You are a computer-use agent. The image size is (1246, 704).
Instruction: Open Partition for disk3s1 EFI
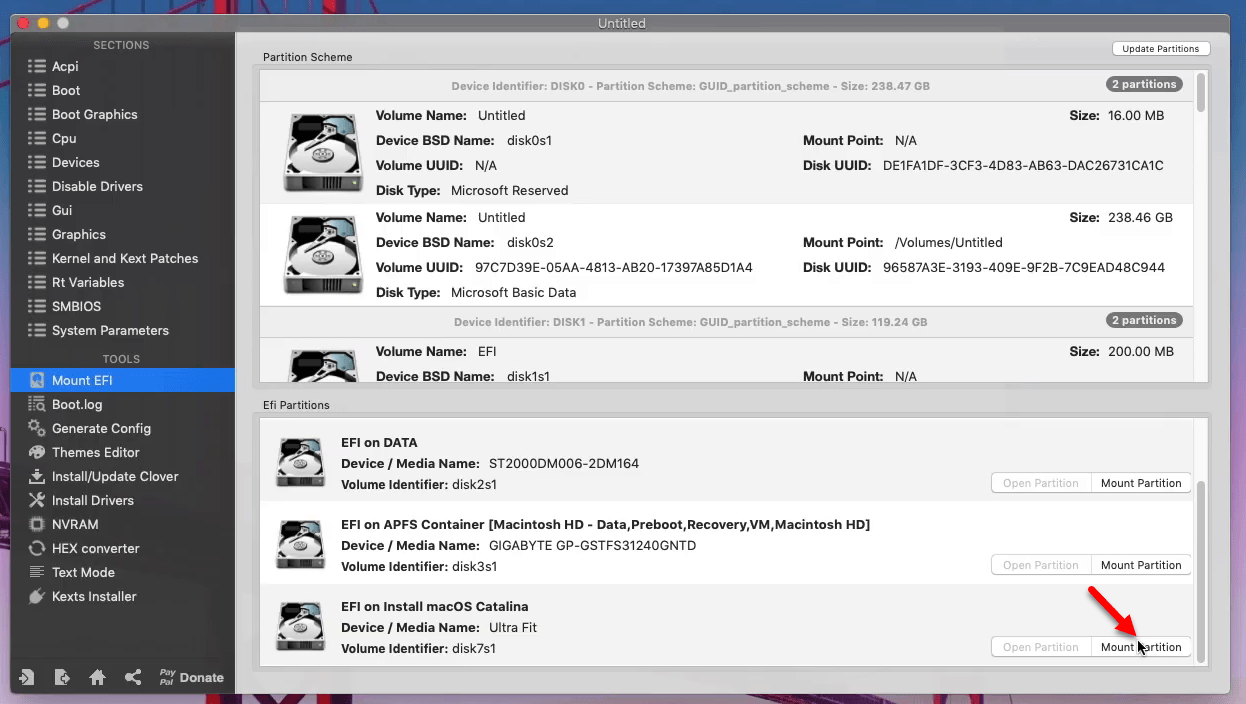[1040, 565]
